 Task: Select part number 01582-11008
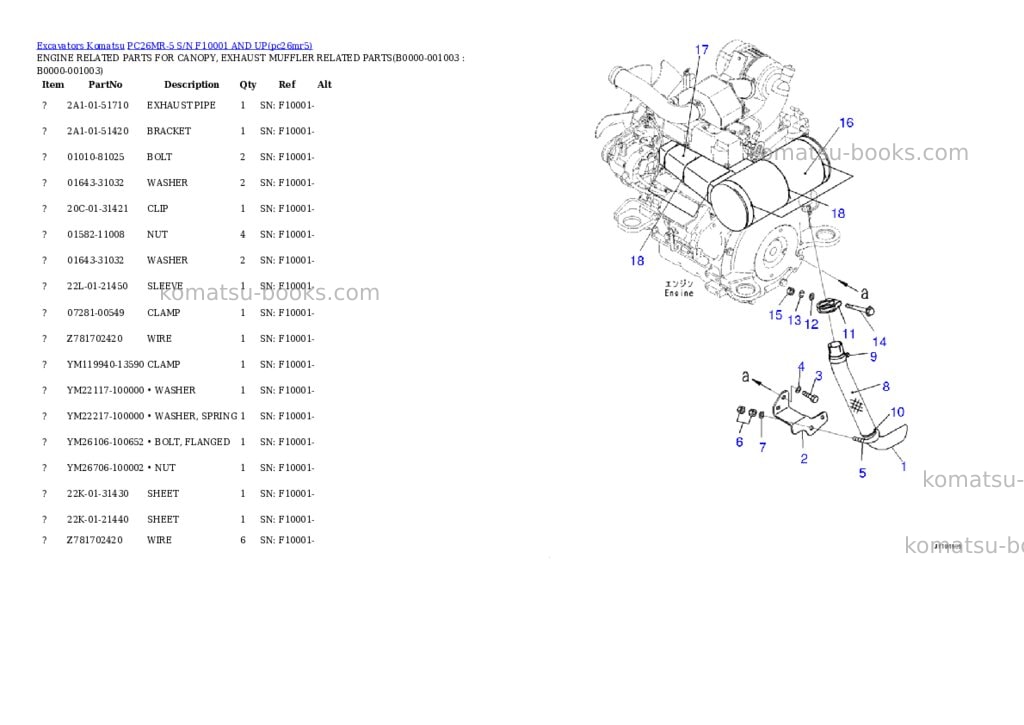point(95,234)
